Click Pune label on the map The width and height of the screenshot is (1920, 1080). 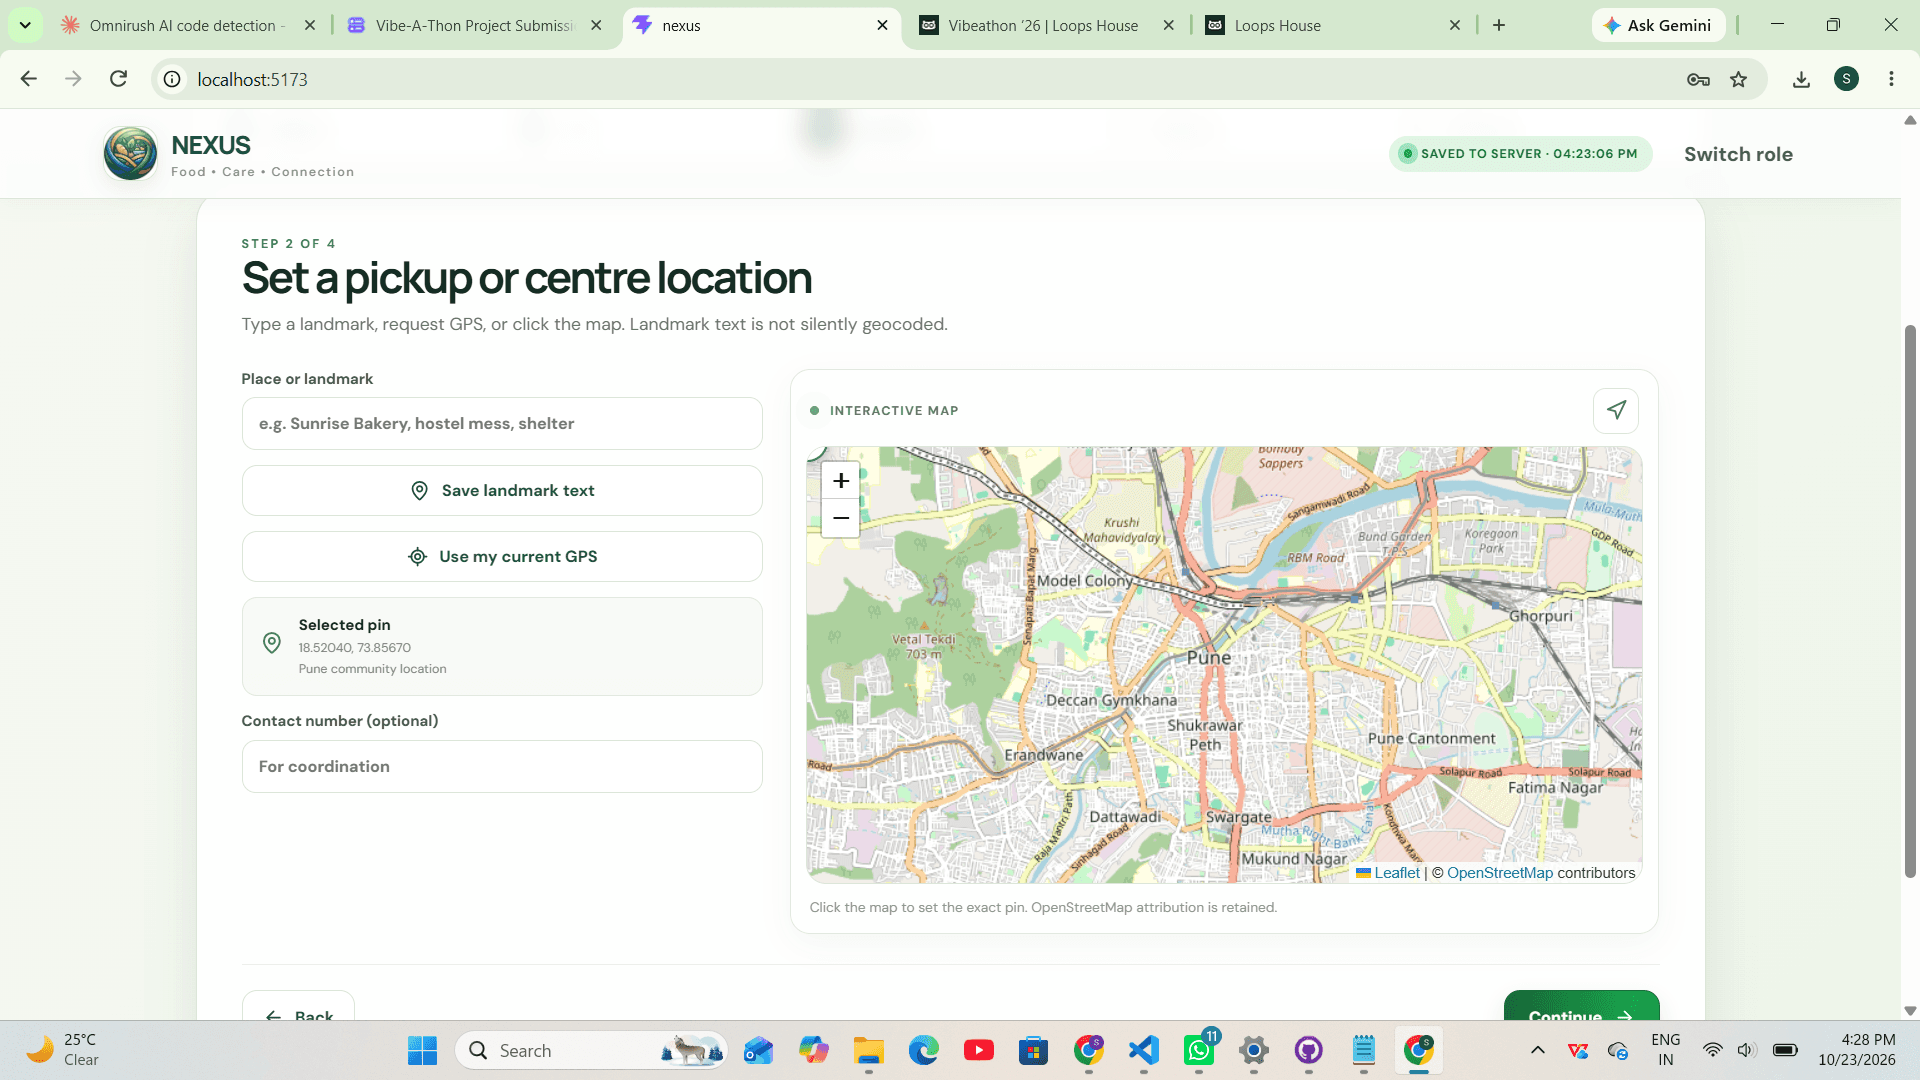click(x=1209, y=658)
